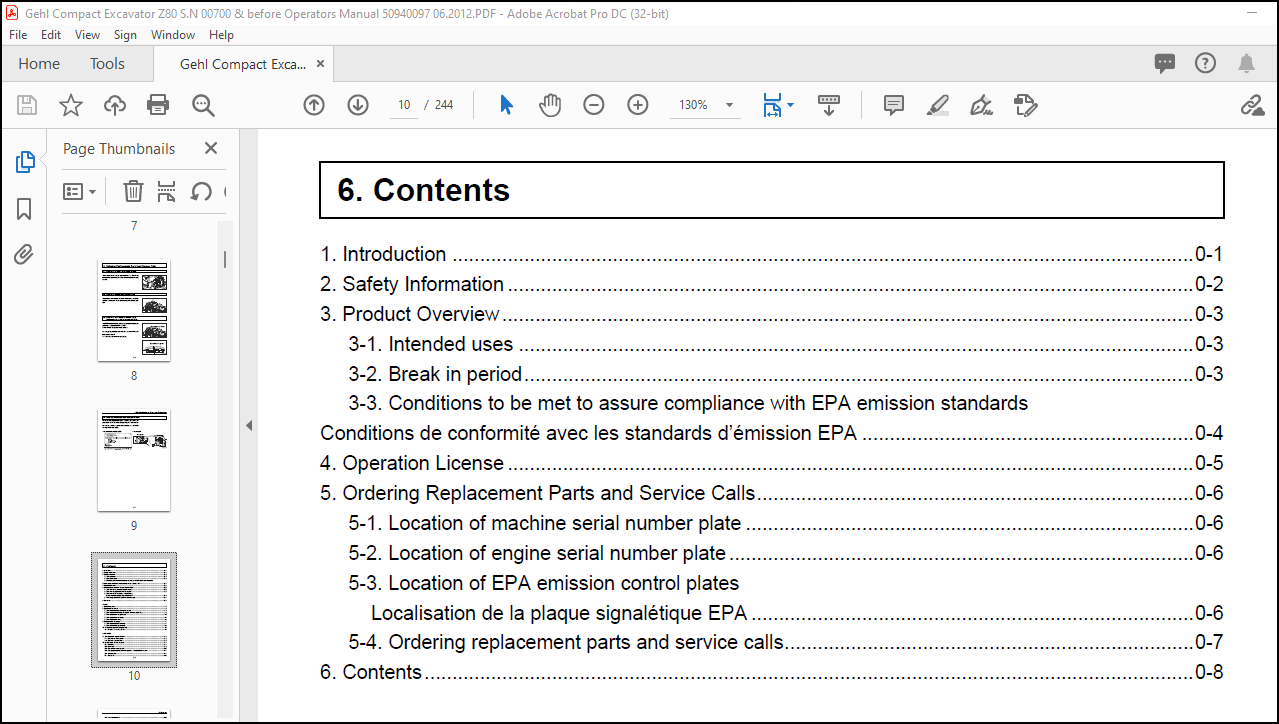Select the page 8 thumbnail
Screen dimensions: 1279x724
coord(134,310)
